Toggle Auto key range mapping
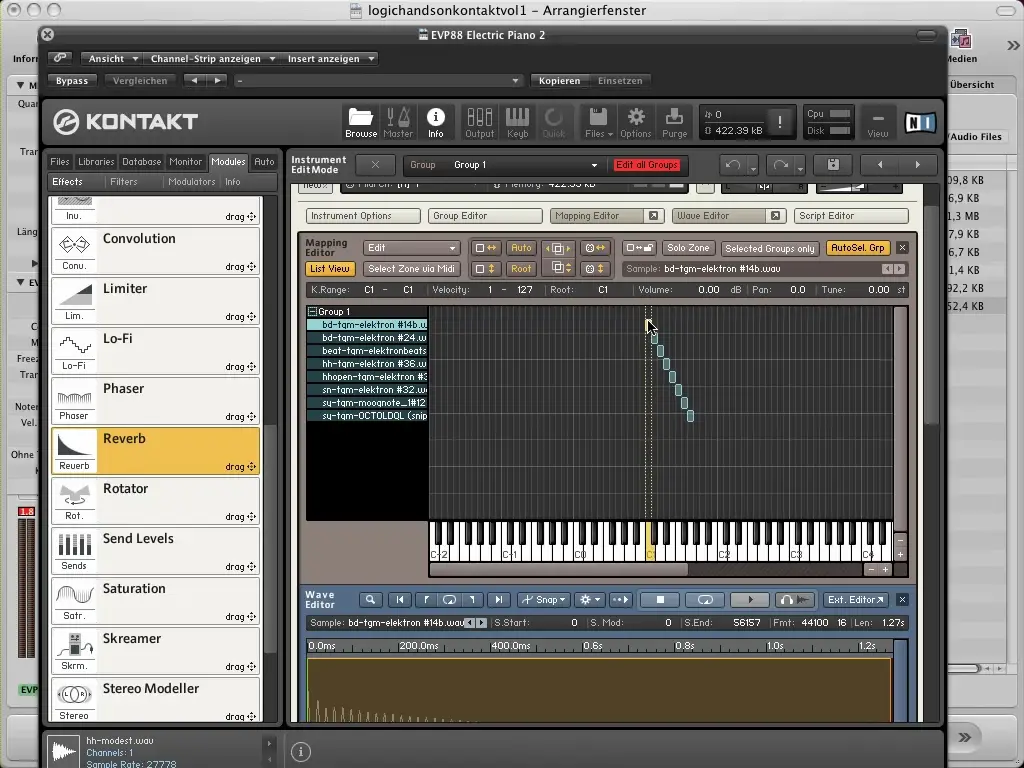 pos(520,248)
